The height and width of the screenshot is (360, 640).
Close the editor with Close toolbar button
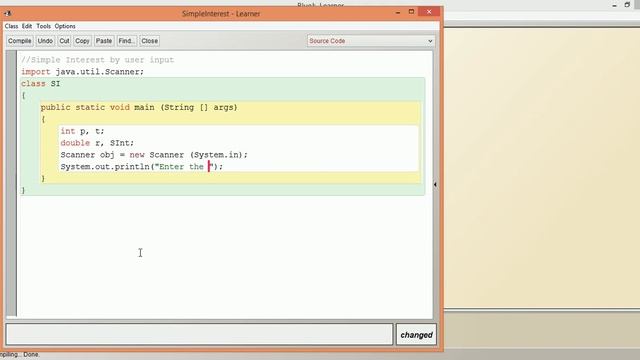tap(149, 41)
